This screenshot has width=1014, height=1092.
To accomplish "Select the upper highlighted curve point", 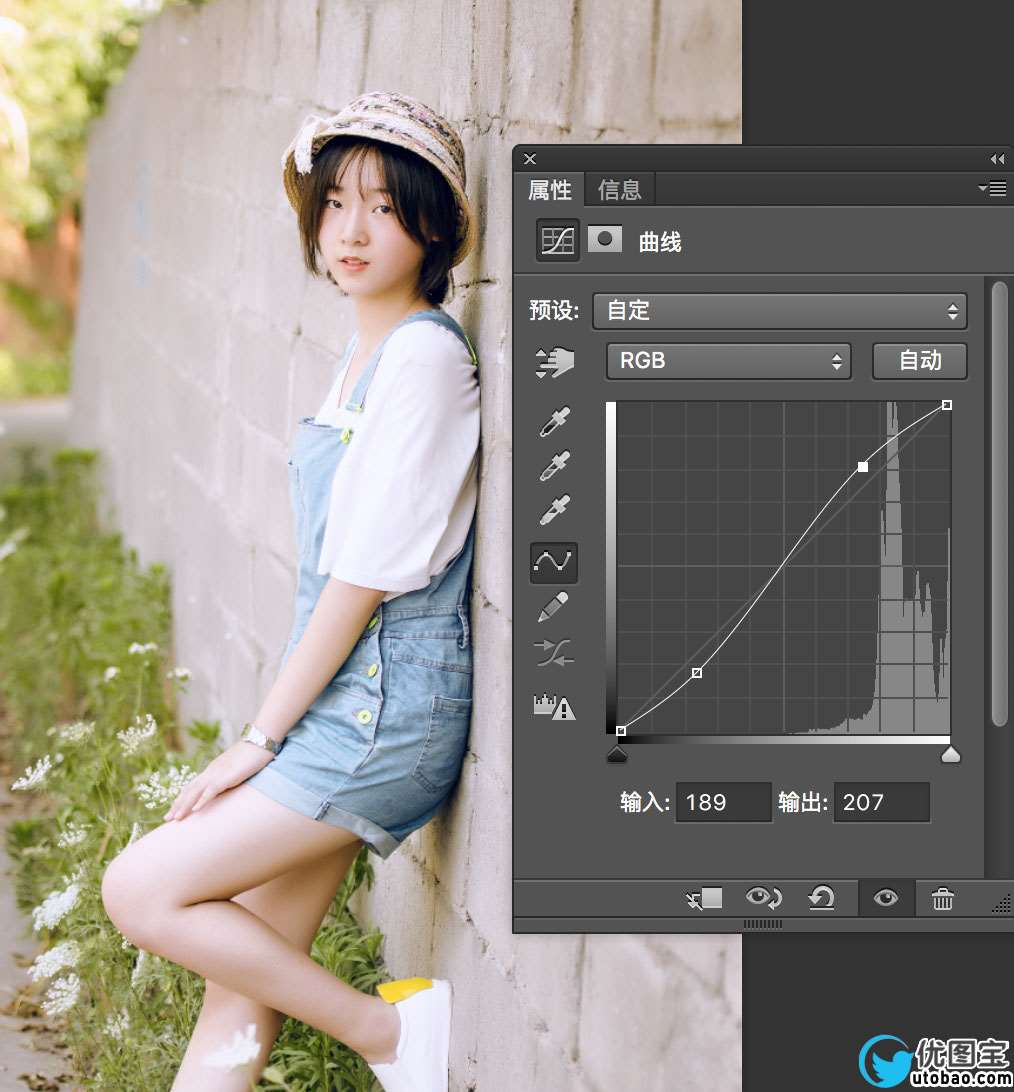I will (863, 467).
